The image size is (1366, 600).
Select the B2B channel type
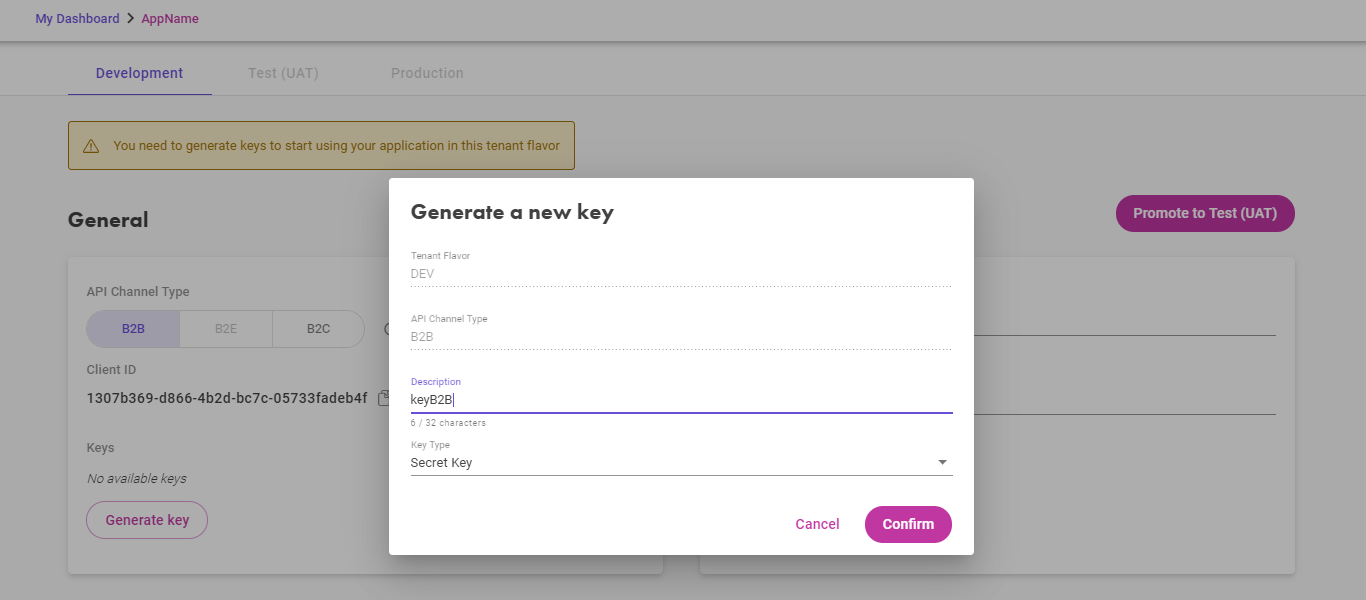coord(133,328)
